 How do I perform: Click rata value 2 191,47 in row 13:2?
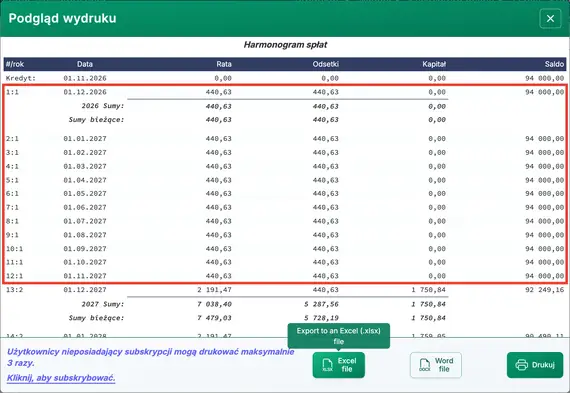click(x=214, y=290)
